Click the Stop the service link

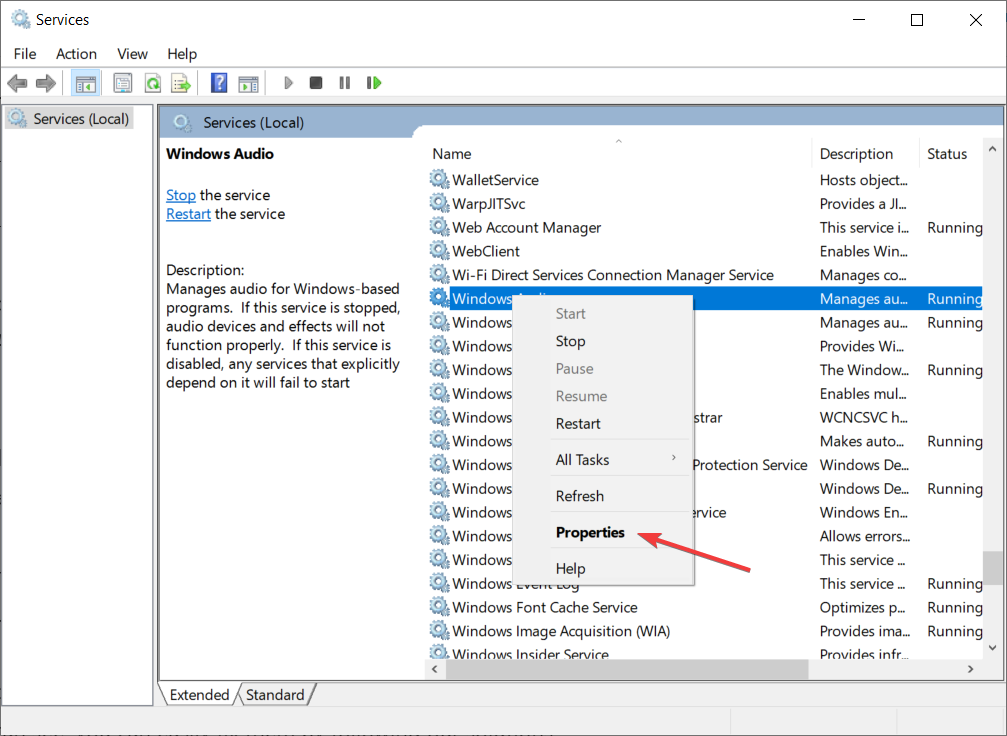[180, 195]
